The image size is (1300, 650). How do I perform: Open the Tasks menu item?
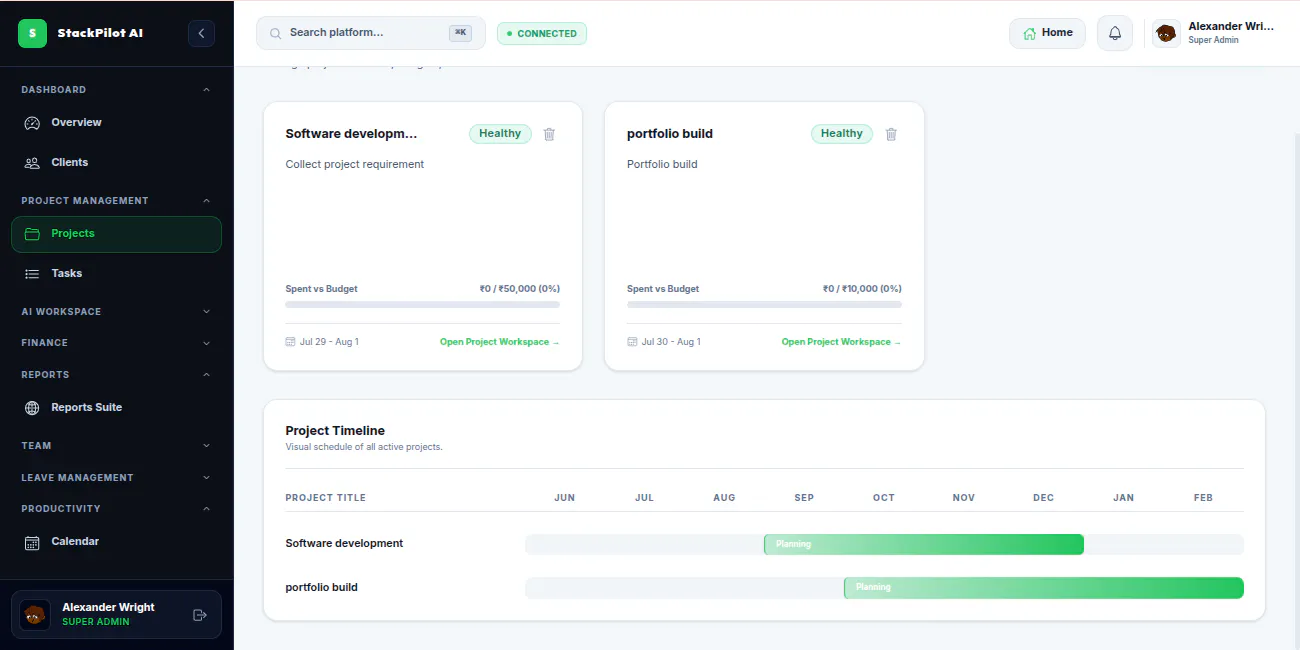pos(116,274)
